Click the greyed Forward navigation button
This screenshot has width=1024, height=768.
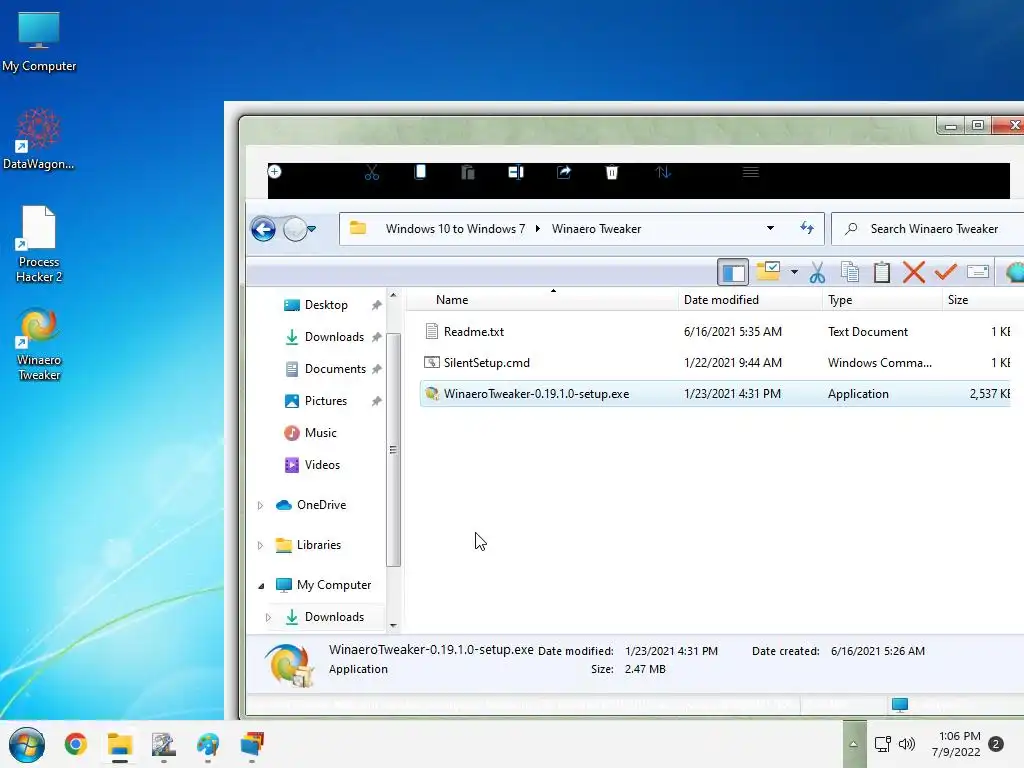[295, 229]
